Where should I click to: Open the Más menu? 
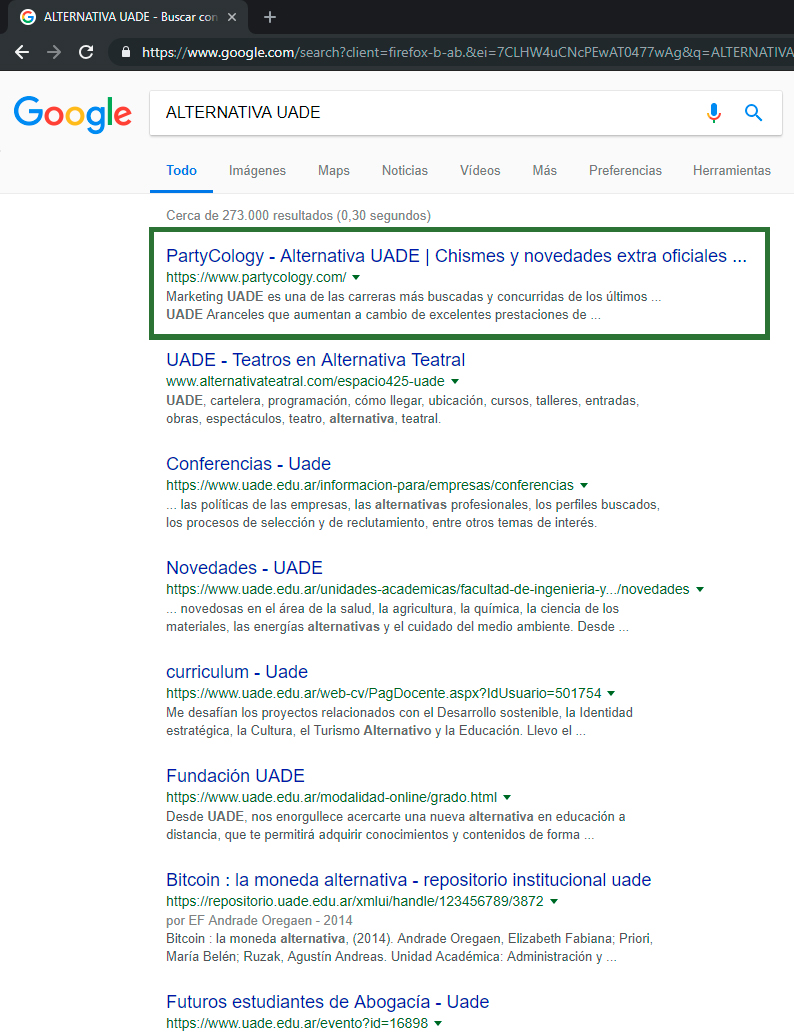544,170
